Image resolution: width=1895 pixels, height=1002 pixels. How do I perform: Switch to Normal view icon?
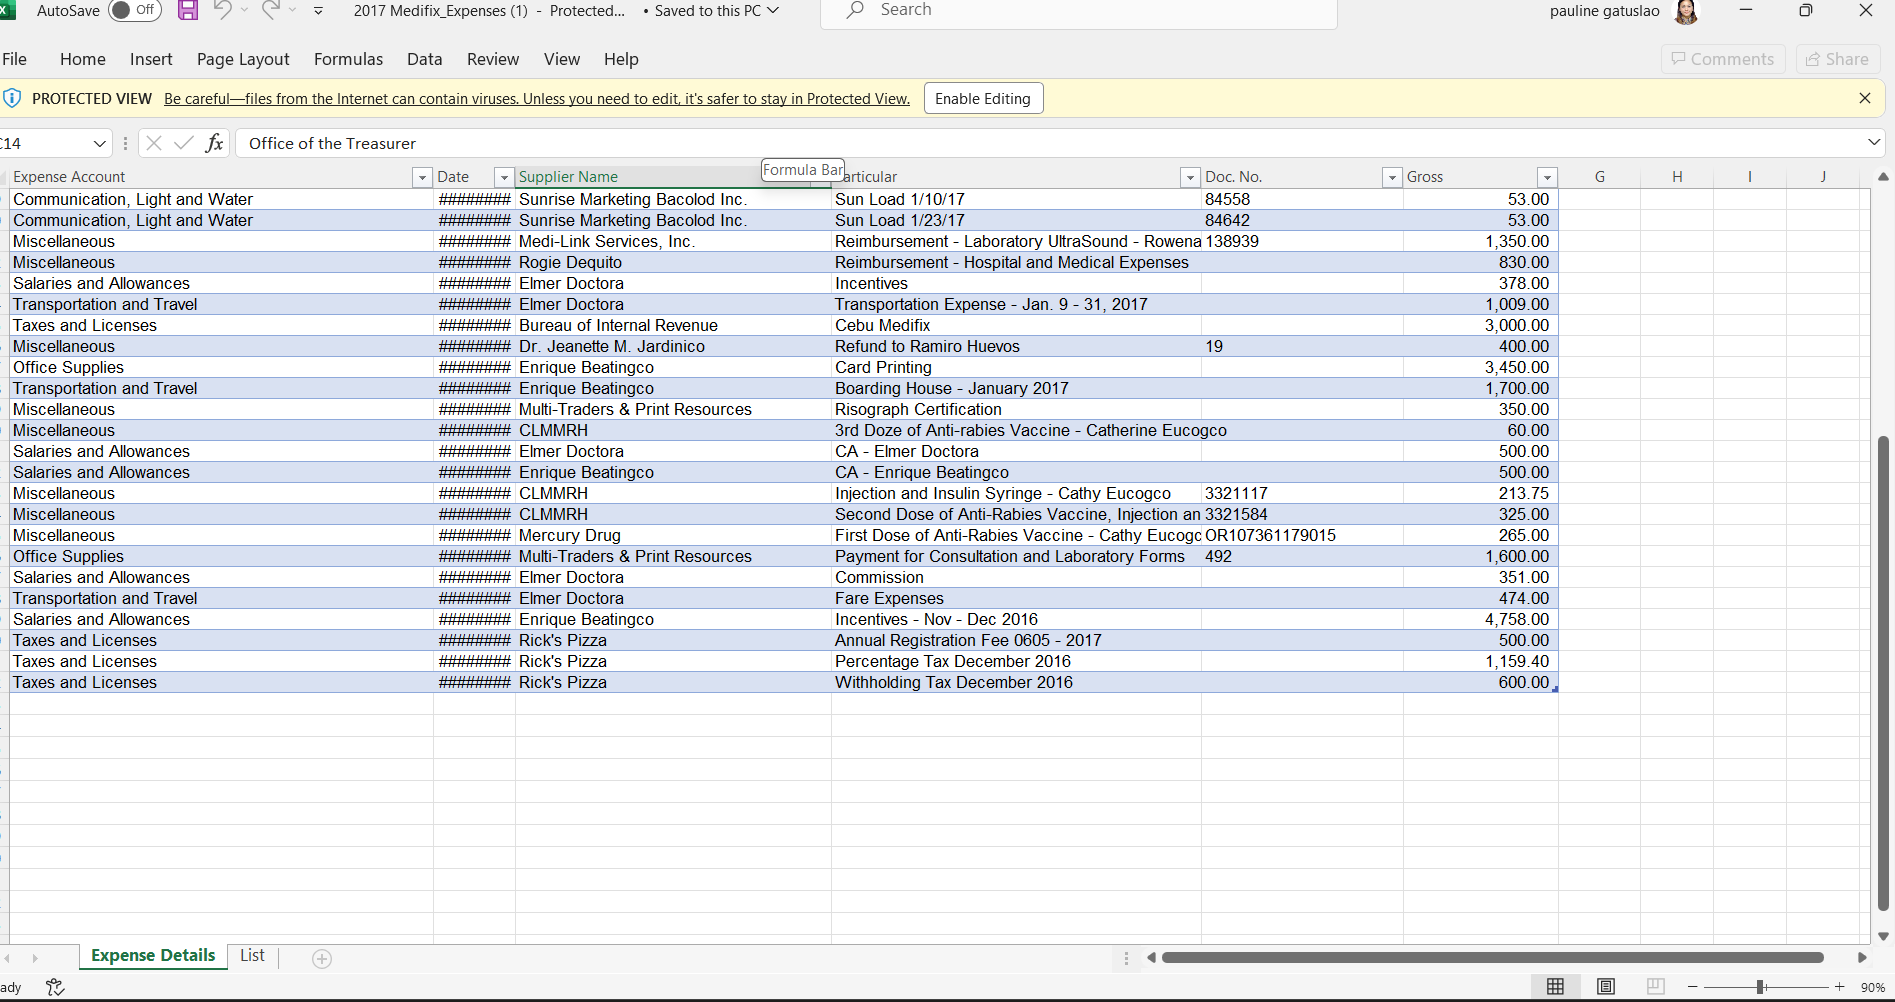(1555, 987)
